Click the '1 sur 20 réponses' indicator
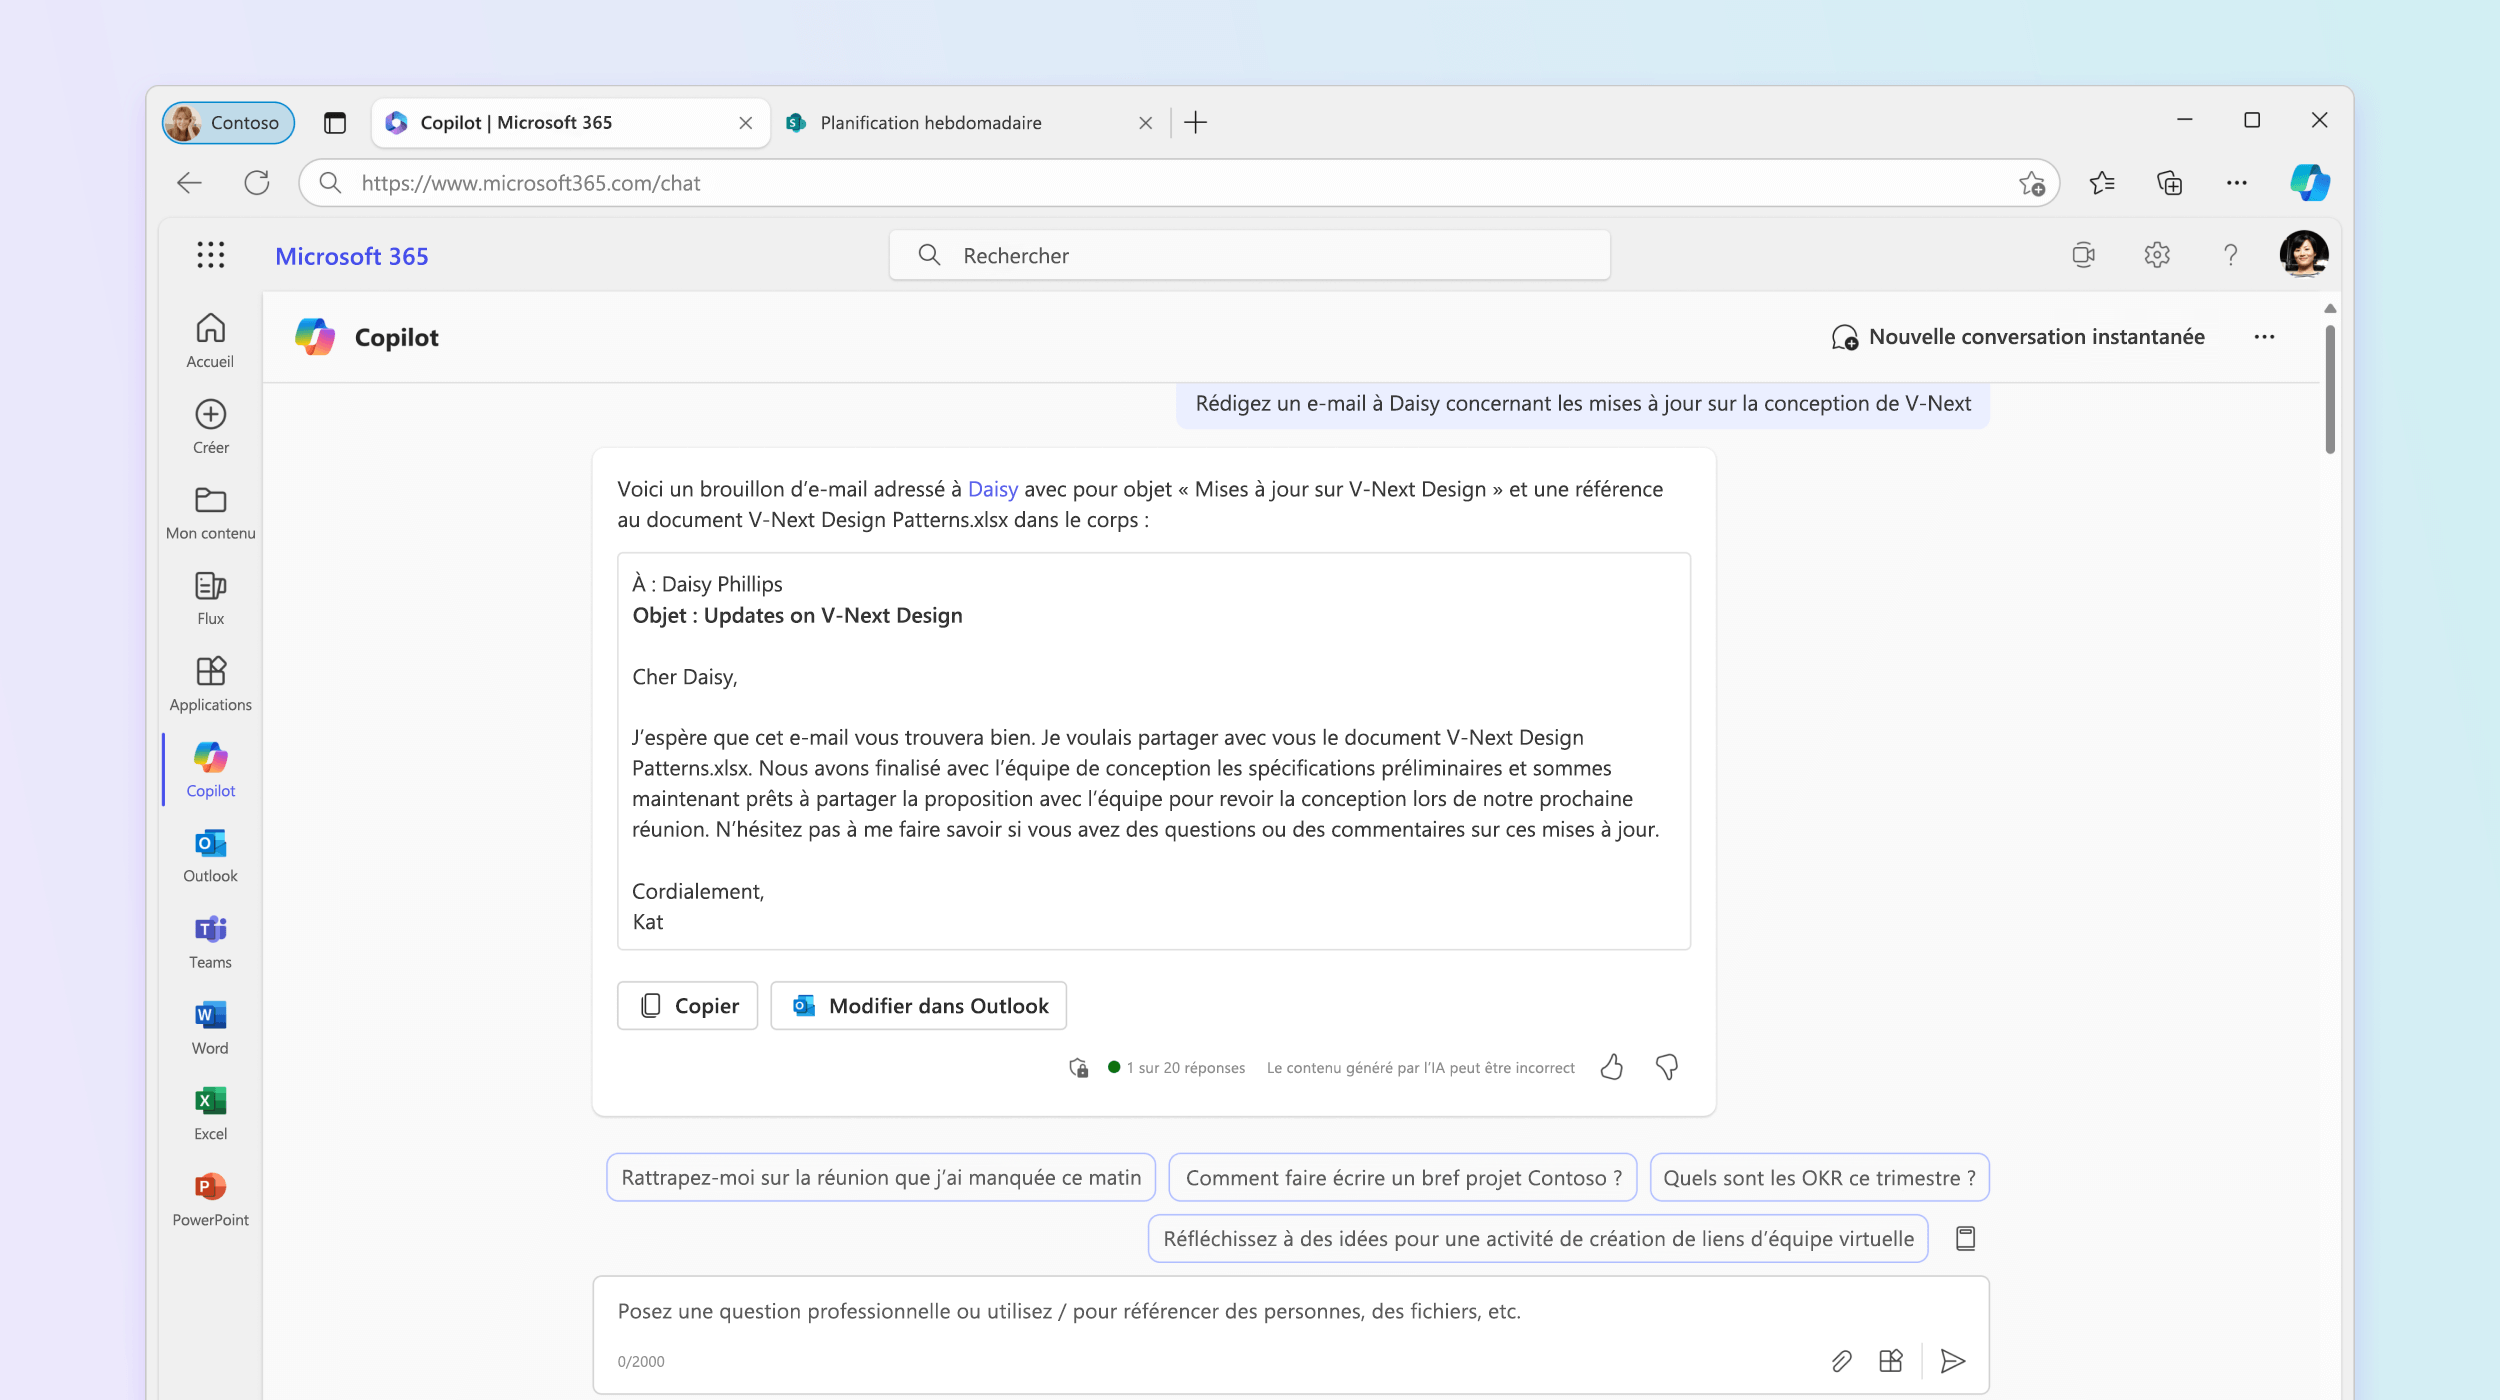Image resolution: width=2500 pixels, height=1400 pixels. [x=1176, y=1067]
